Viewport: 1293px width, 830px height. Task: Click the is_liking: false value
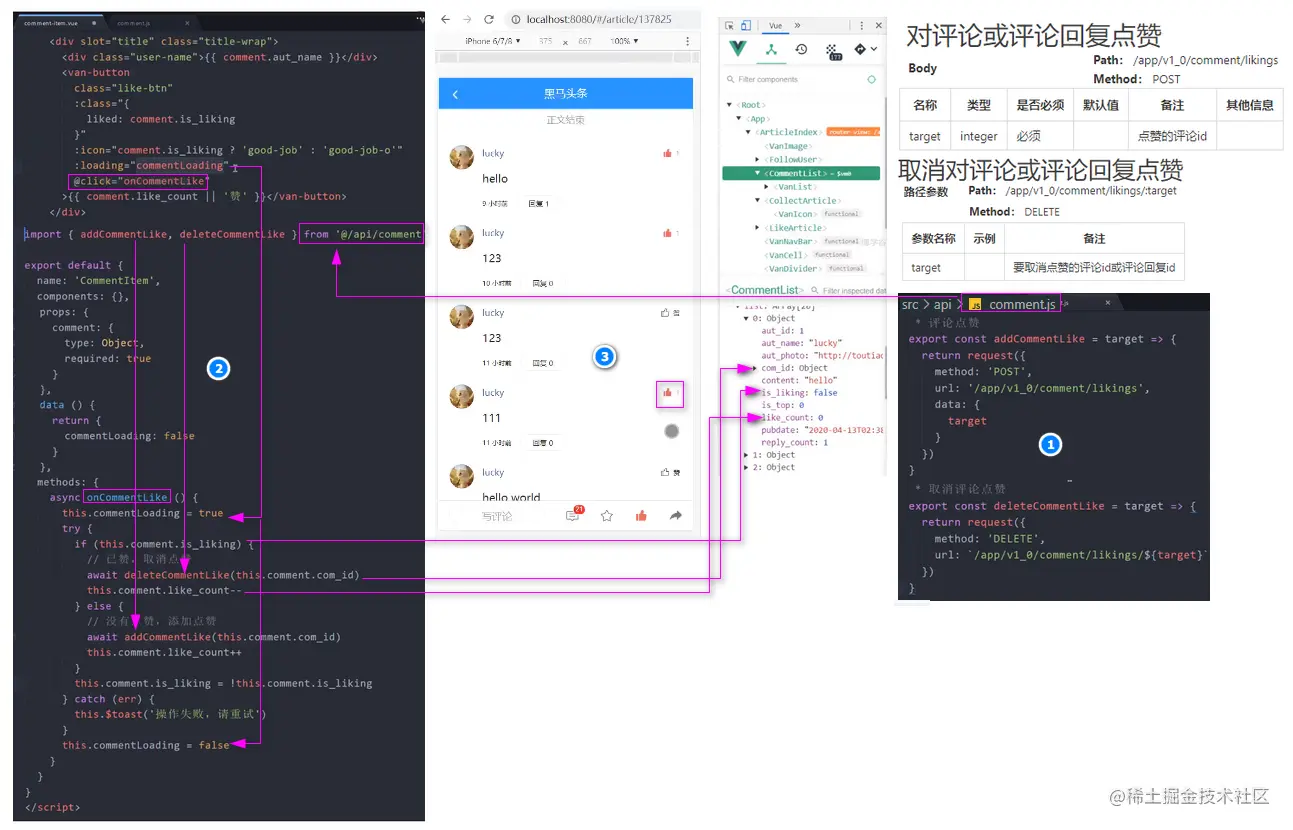(826, 393)
